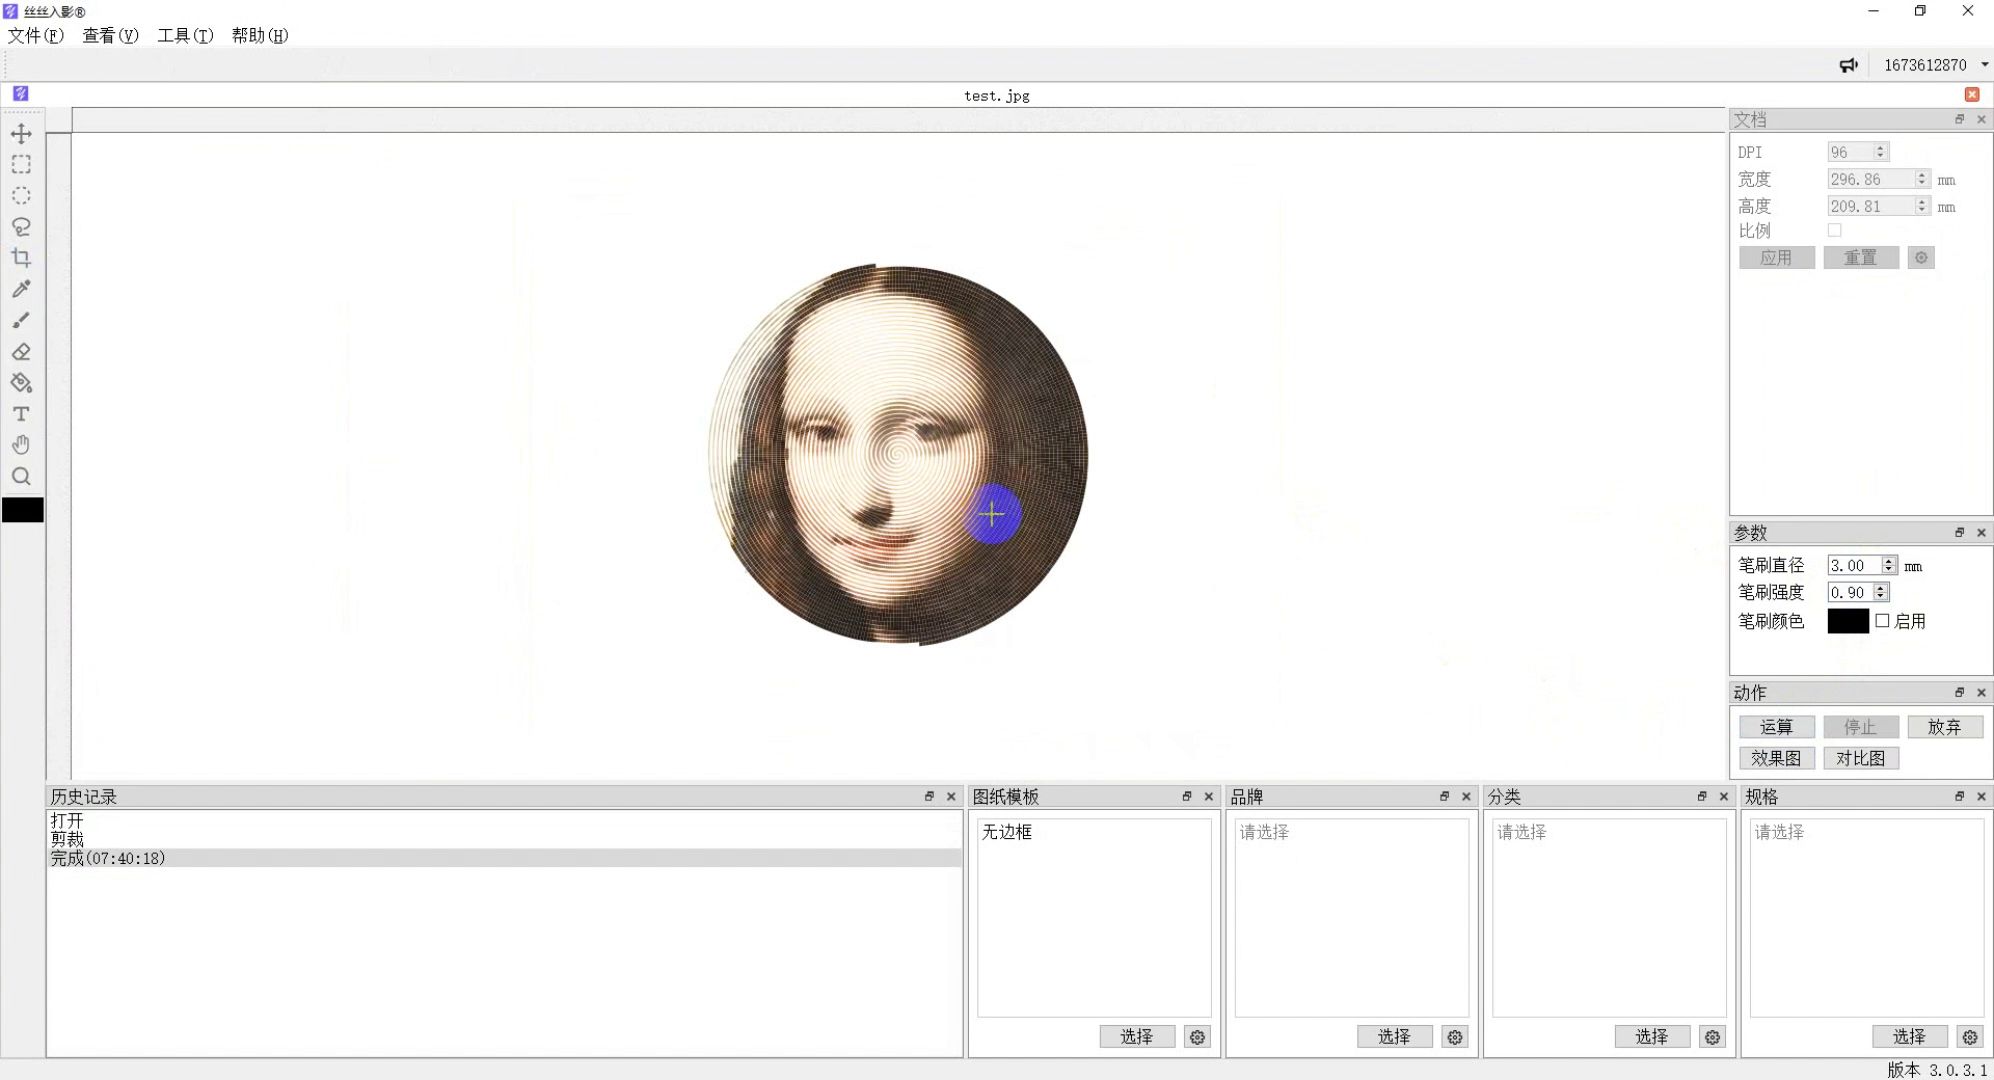Open the 查看 menu
Screen dimensions: 1994x1080
110,35
